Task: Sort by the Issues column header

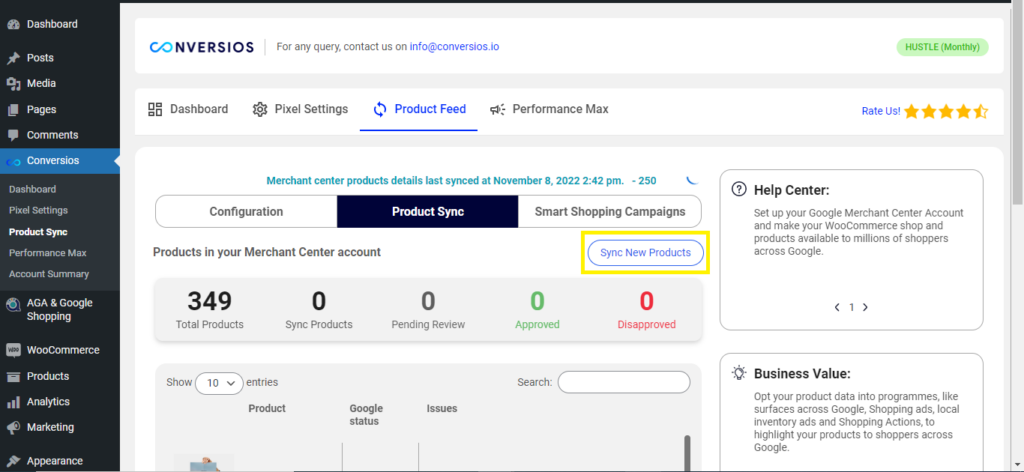Action: (x=442, y=408)
